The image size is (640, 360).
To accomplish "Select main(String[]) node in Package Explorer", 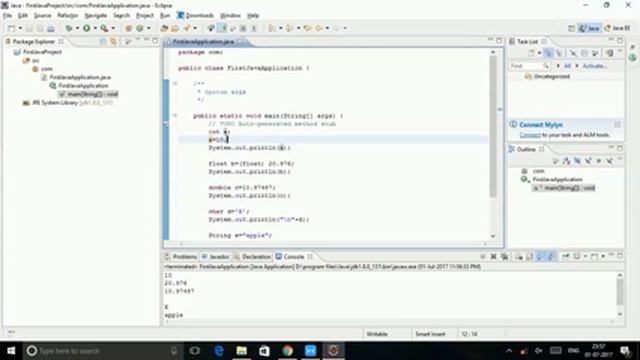I will [x=88, y=94].
